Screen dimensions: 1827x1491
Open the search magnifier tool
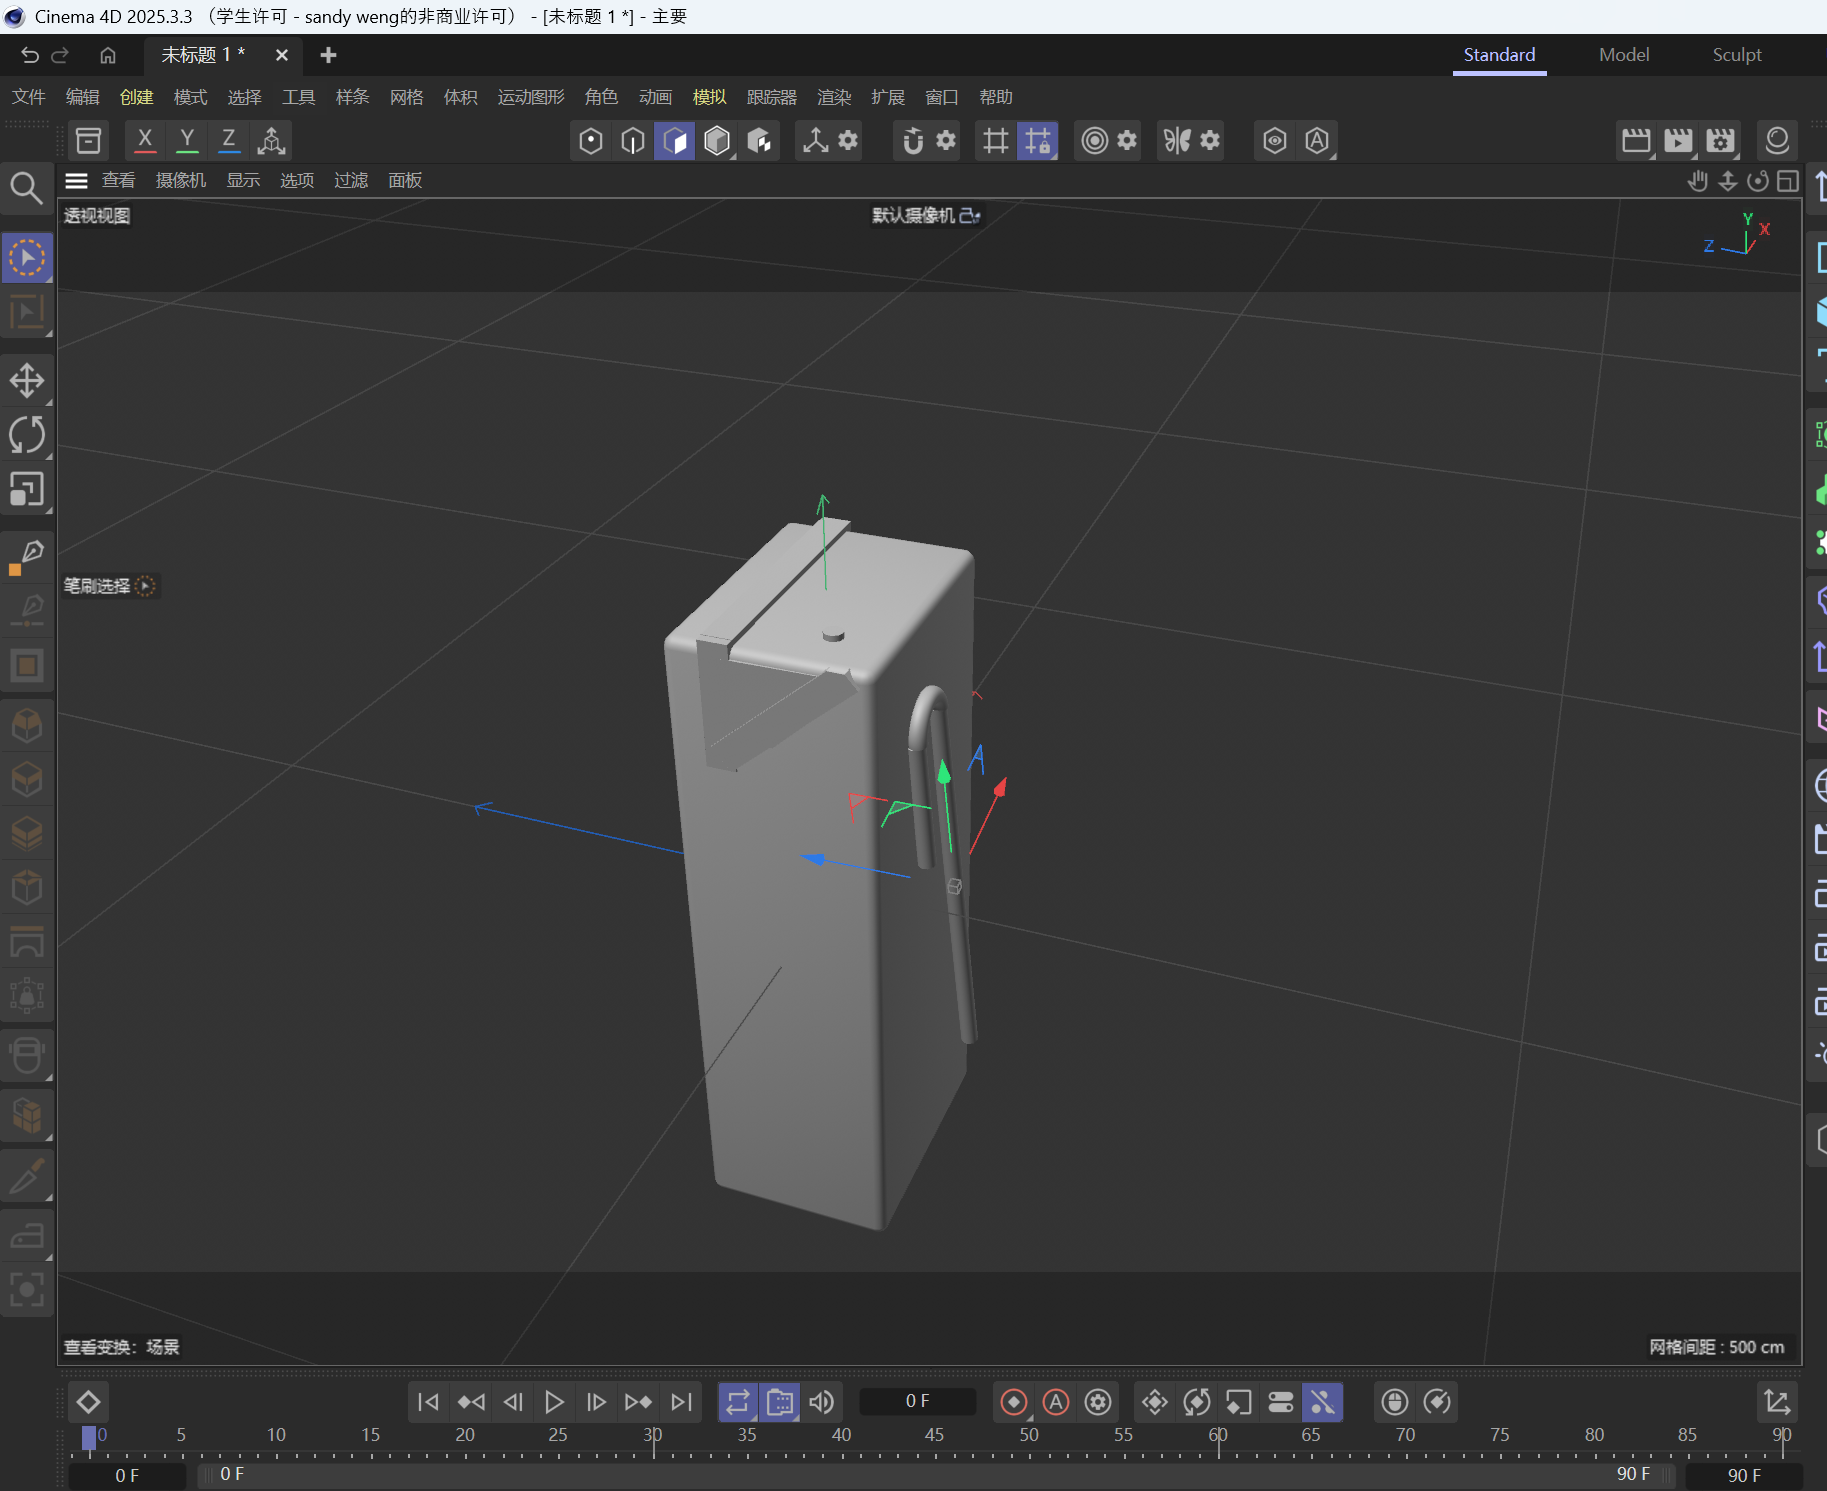[x=26, y=188]
